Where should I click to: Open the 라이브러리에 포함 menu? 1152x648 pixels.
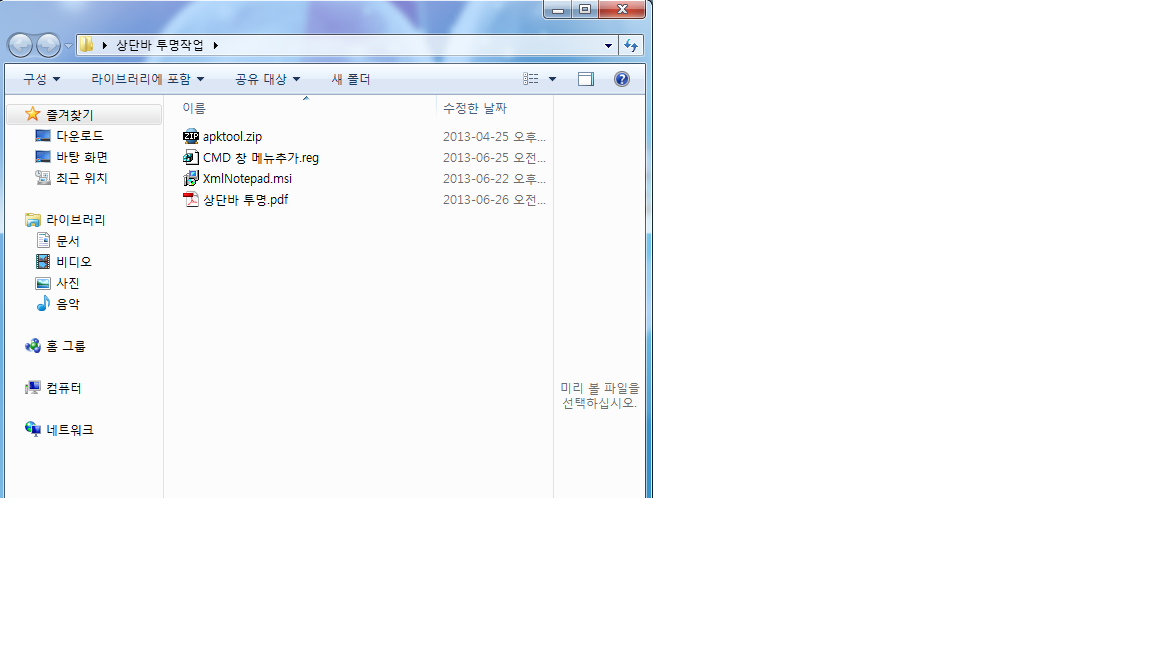tap(147, 79)
